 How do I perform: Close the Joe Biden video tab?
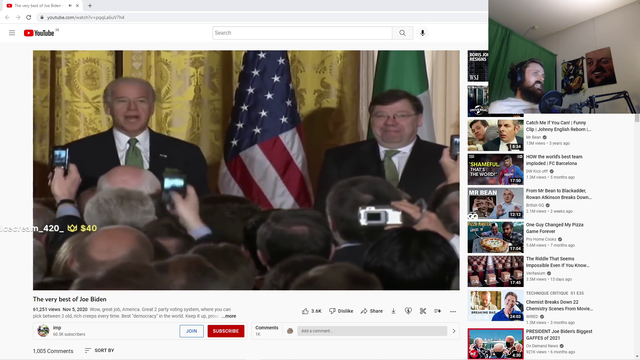pyautogui.click(x=77, y=6)
